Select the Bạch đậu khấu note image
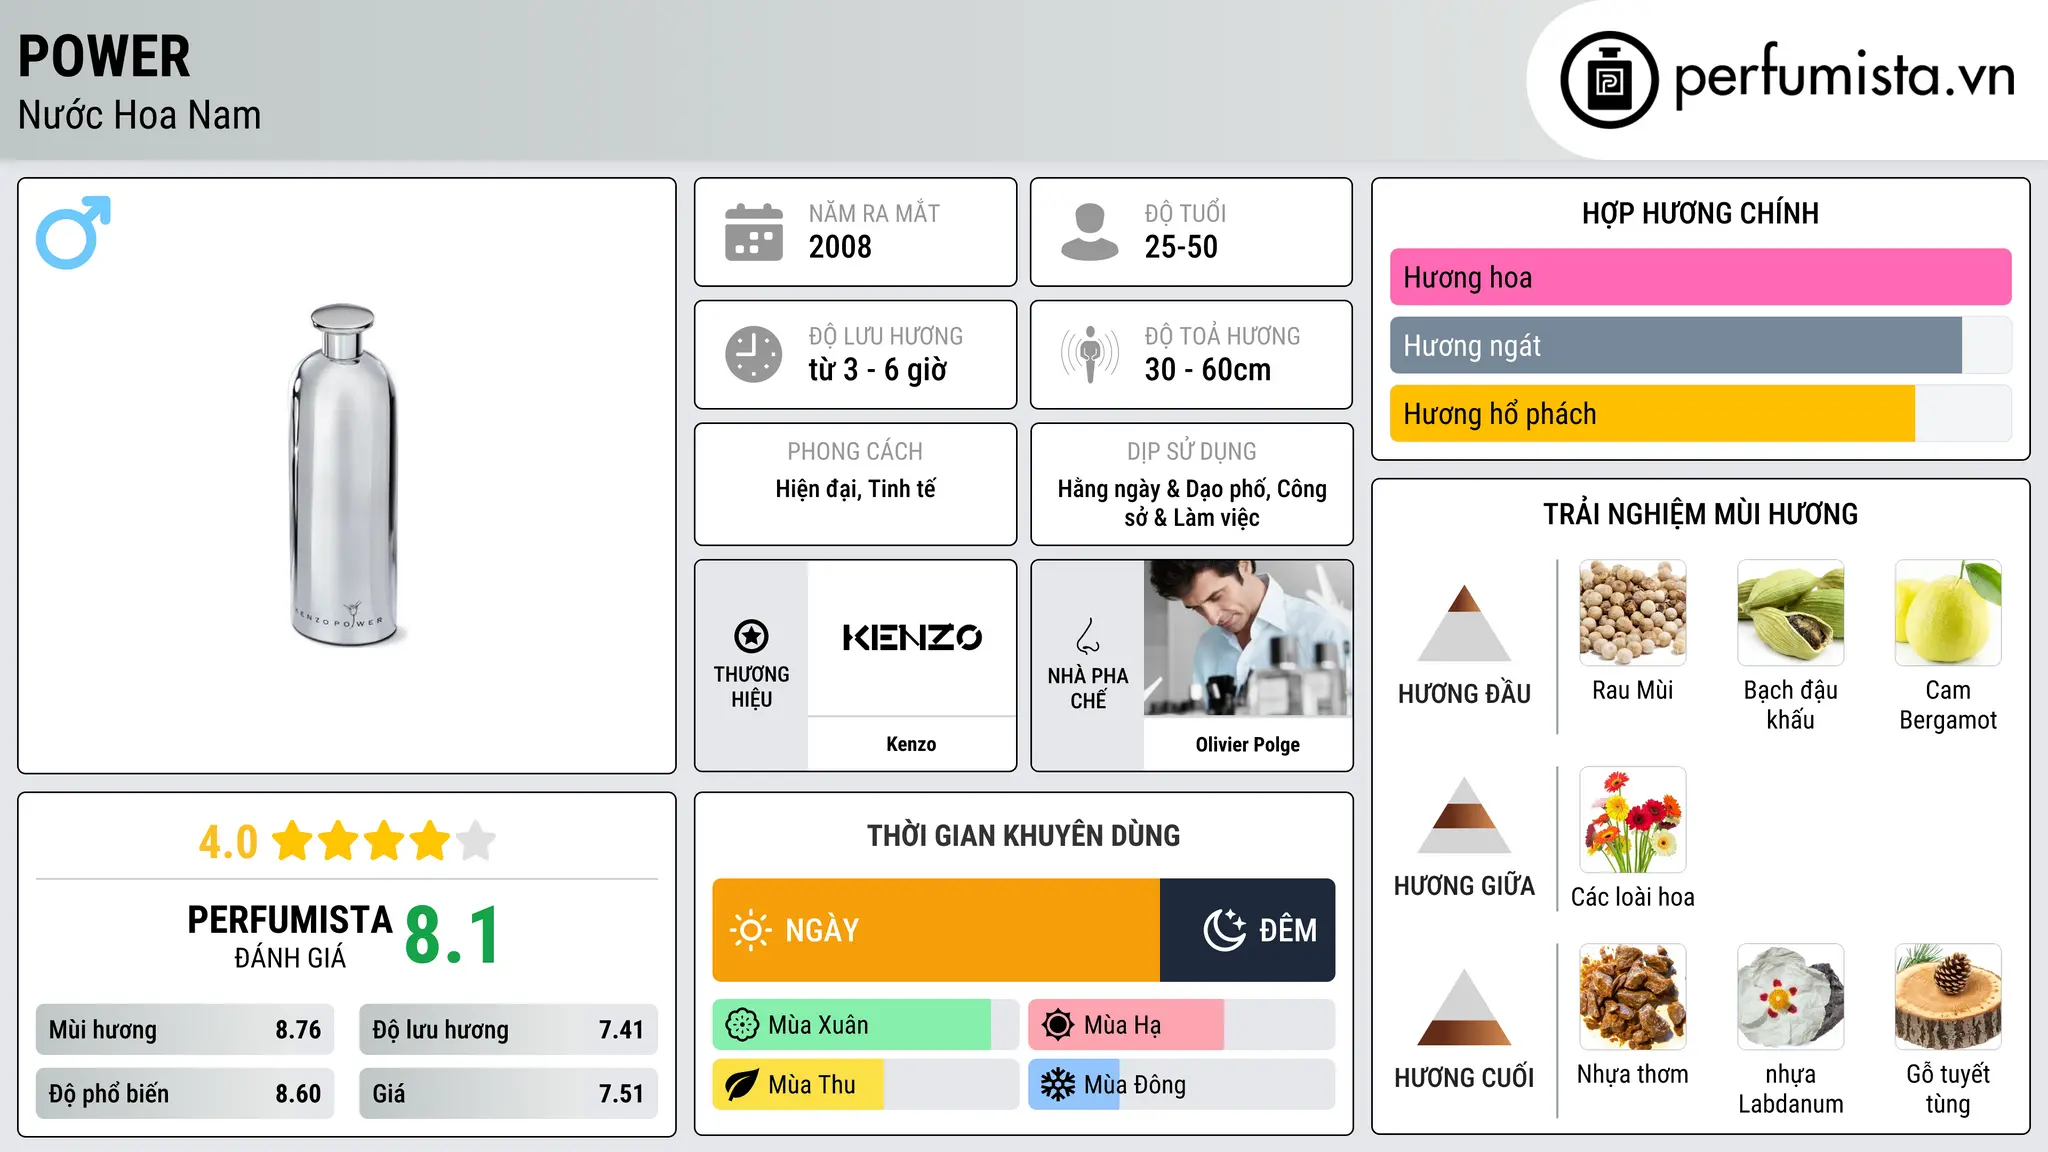 (x=1790, y=612)
